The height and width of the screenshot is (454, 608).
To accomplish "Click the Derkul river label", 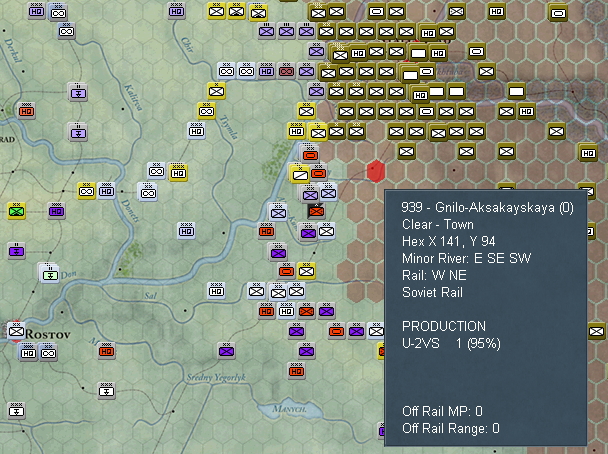I will pyautogui.click(x=13, y=50).
